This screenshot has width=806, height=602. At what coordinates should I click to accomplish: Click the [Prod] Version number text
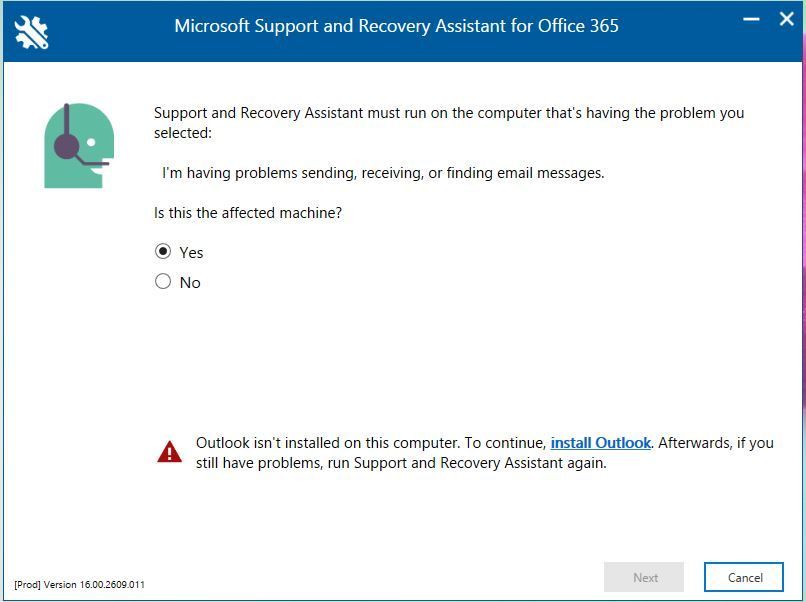79,584
